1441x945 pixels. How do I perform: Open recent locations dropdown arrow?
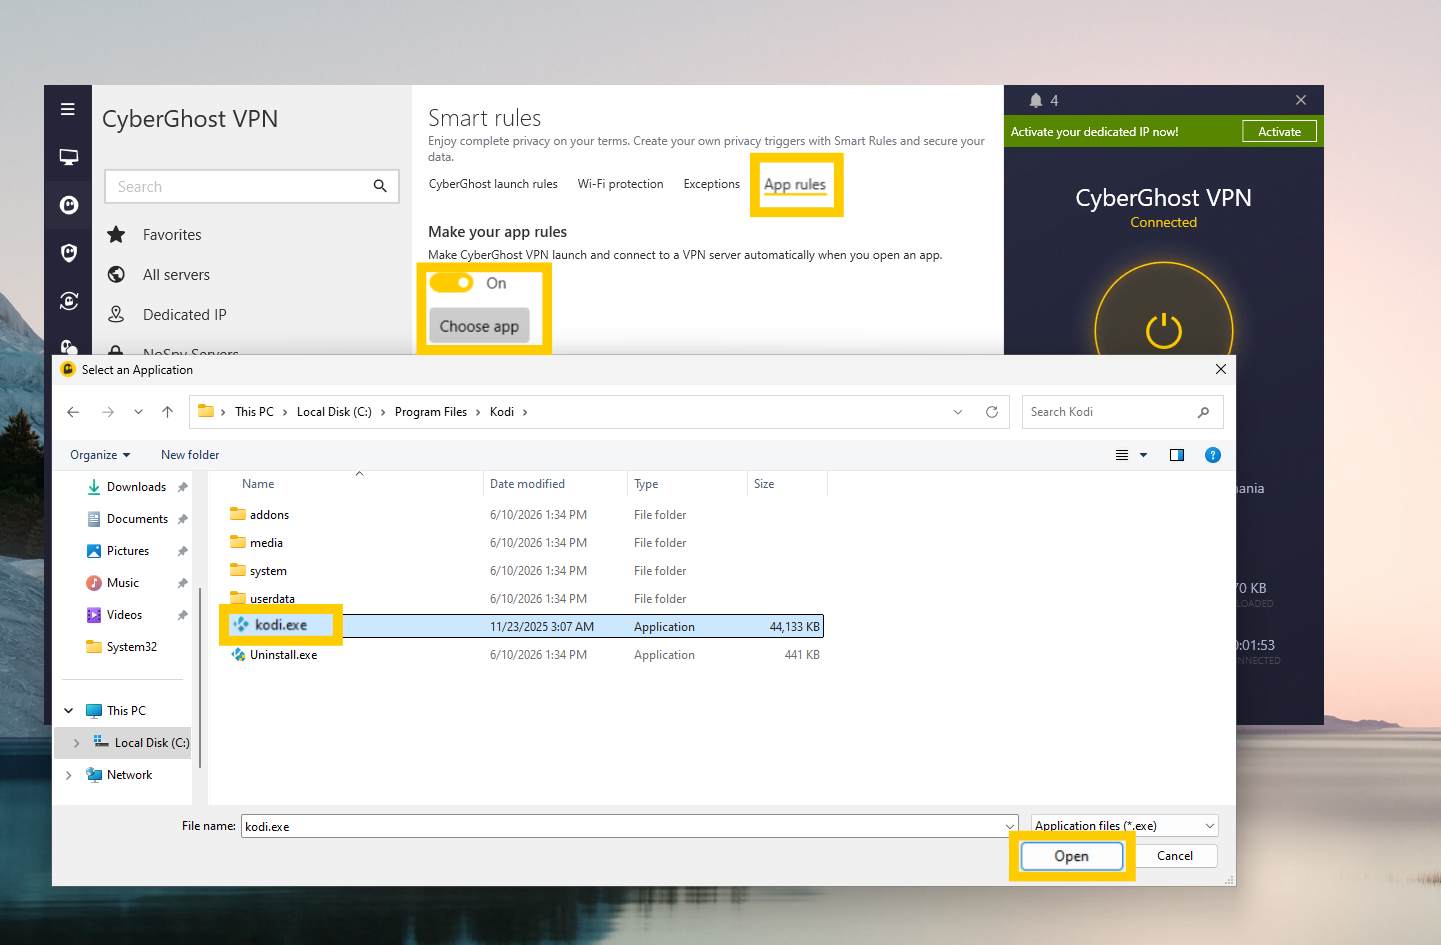[x=138, y=412]
